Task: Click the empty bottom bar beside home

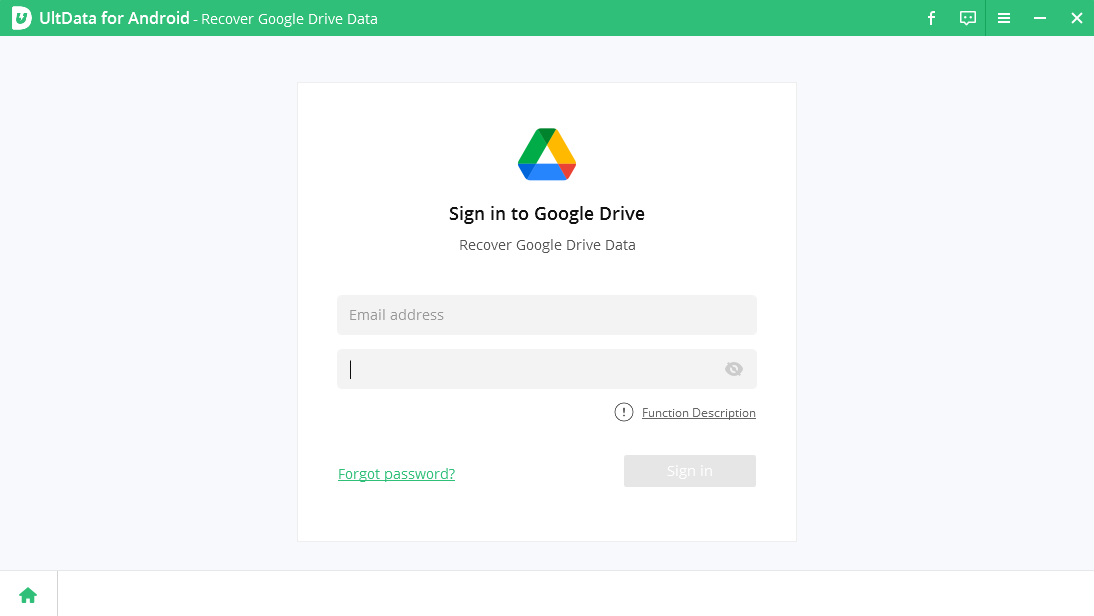Action: click(x=575, y=594)
